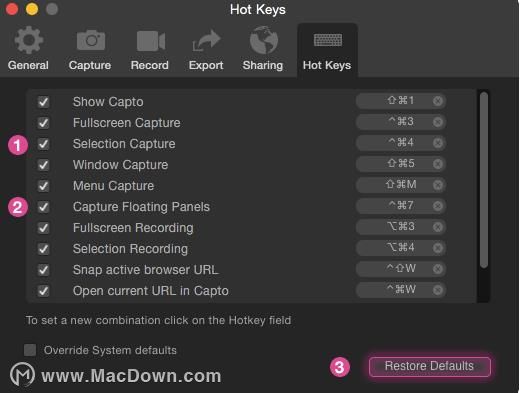Uncheck the Capture Floating Panels checkbox
Viewport: 520px width, 393px height.
(43, 207)
